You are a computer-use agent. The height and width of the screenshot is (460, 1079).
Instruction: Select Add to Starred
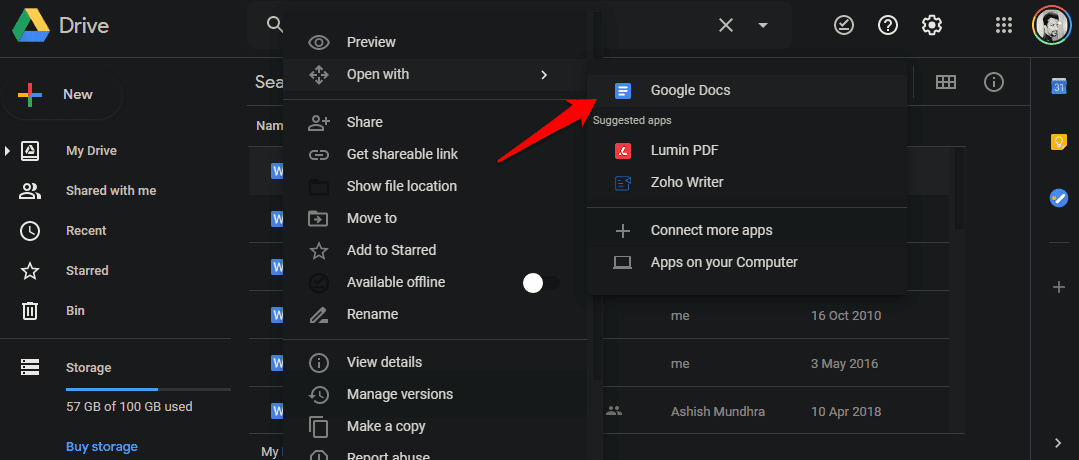tap(435, 250)
